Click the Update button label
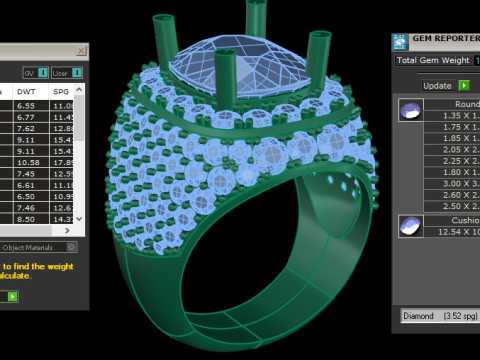Viewport: 480px width, 360px height. [x=437, y=86]
